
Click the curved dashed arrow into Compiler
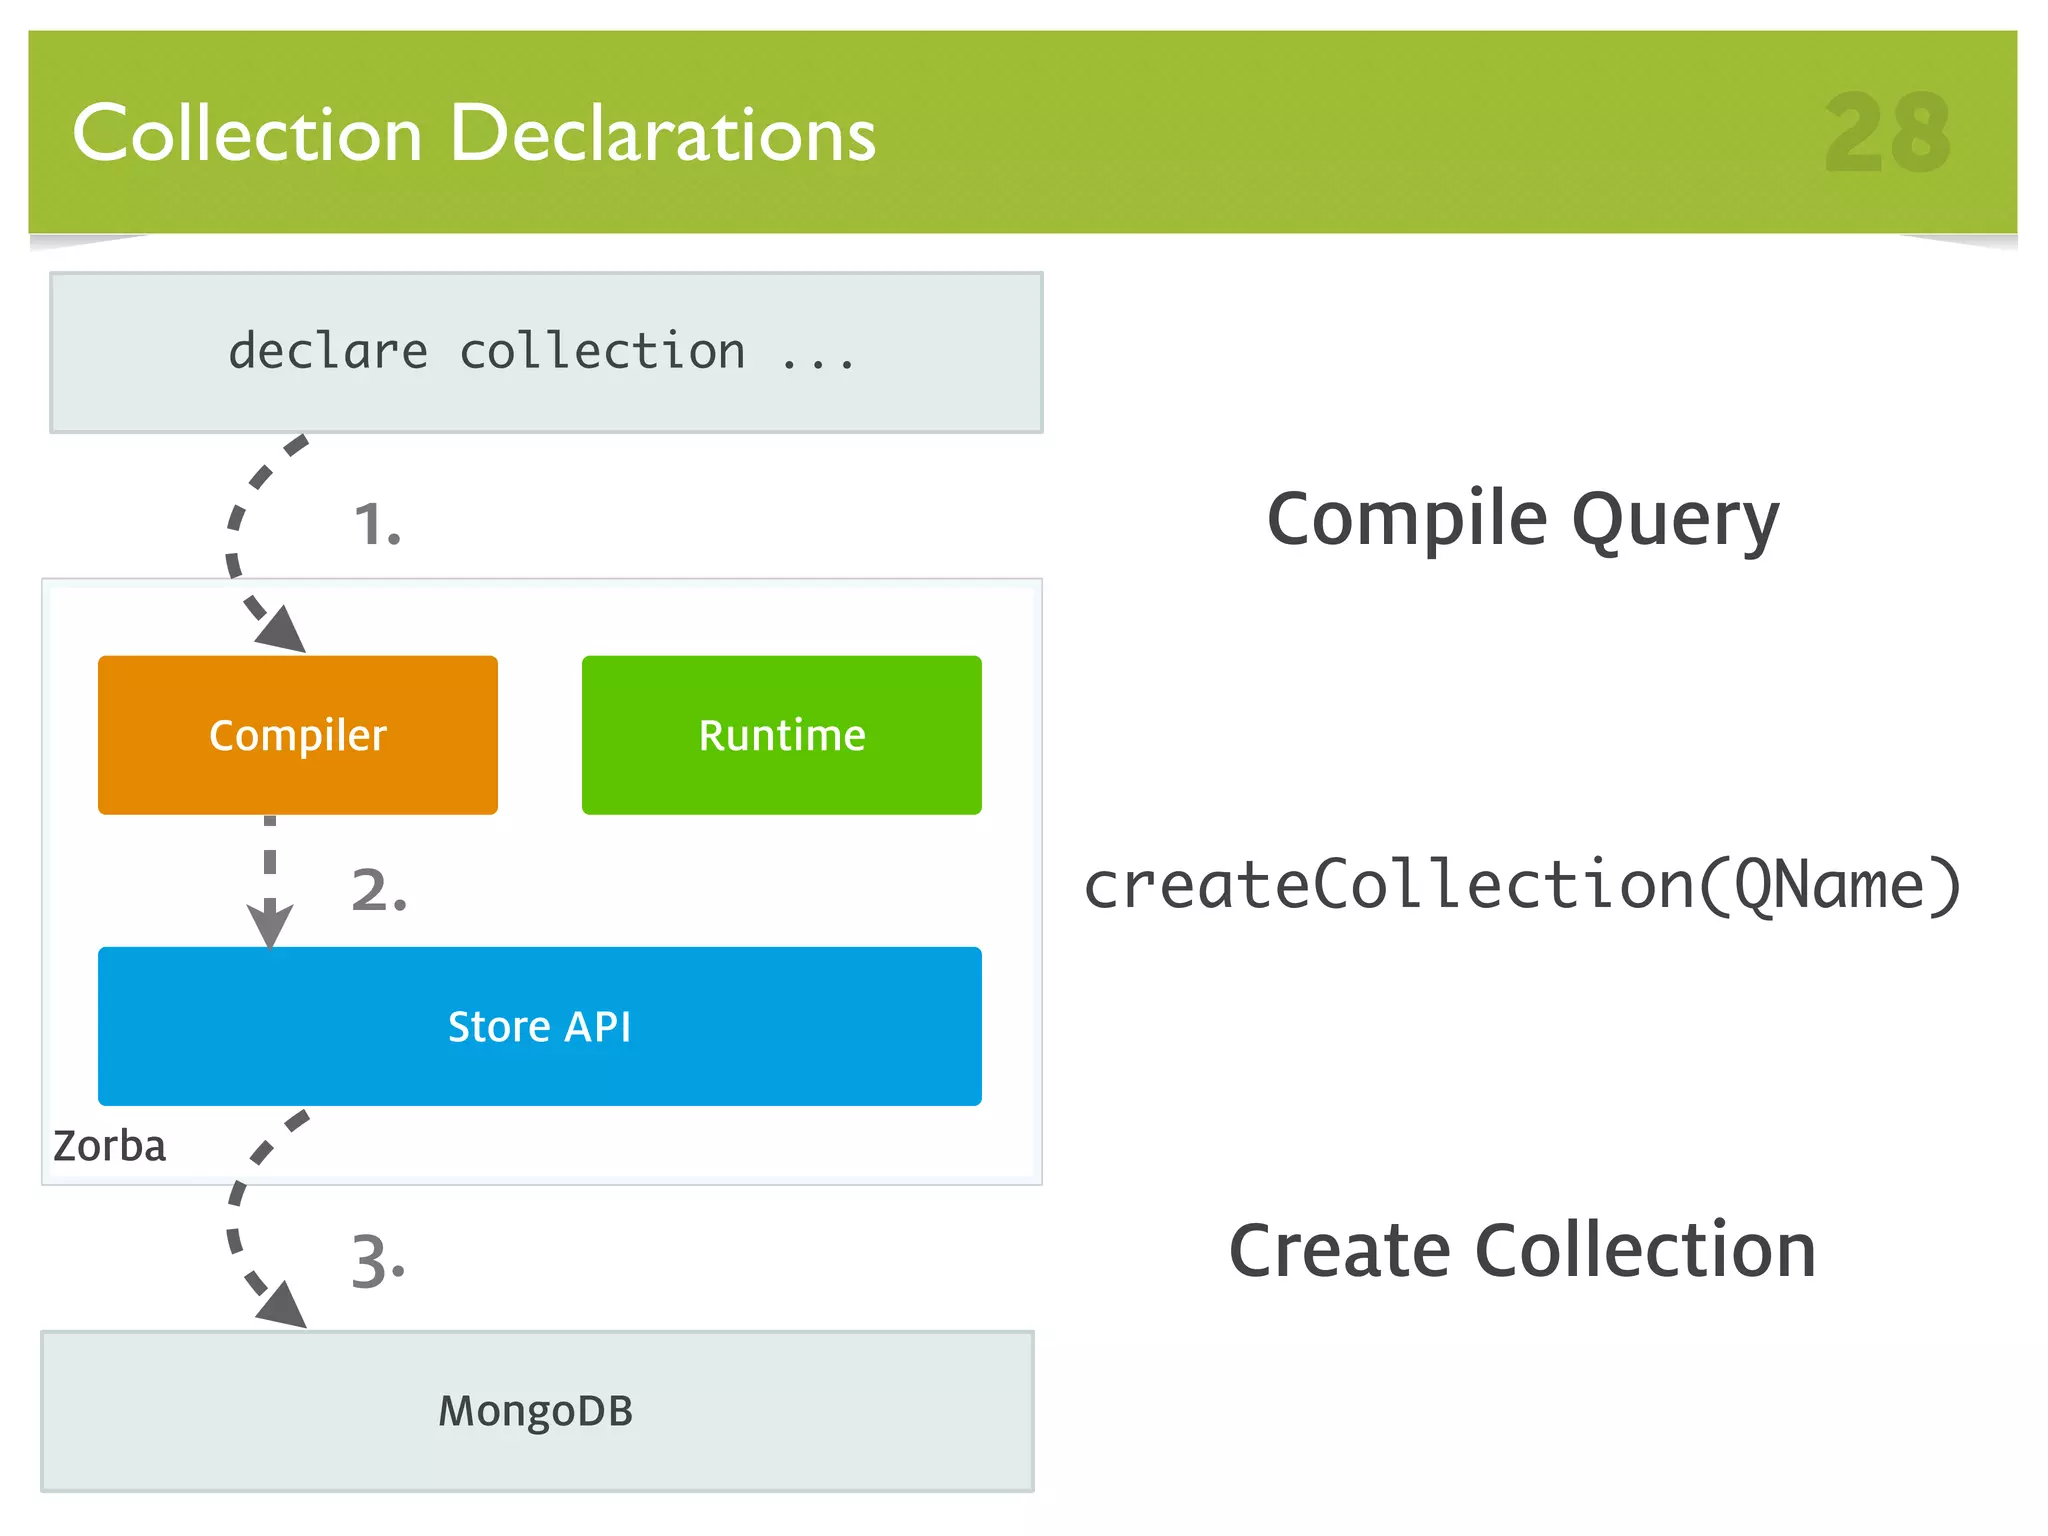pyautogui.click(x=236, y=520)
